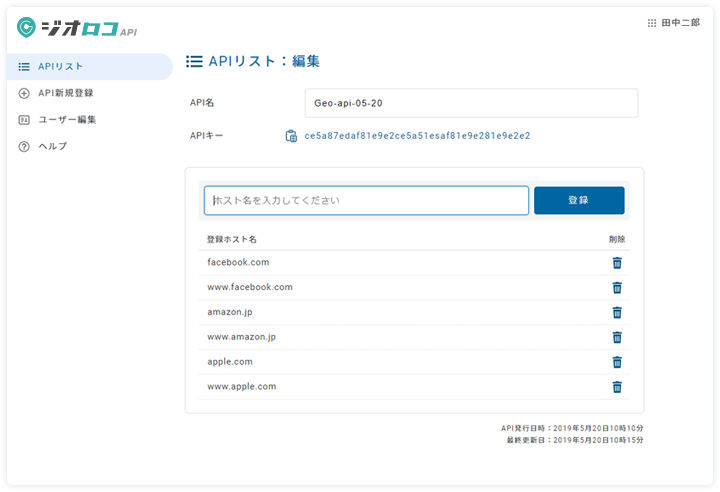Click the ジオロコ API logo
The height and width of the screenshot is (492, 720).
[x=77, y=28]
